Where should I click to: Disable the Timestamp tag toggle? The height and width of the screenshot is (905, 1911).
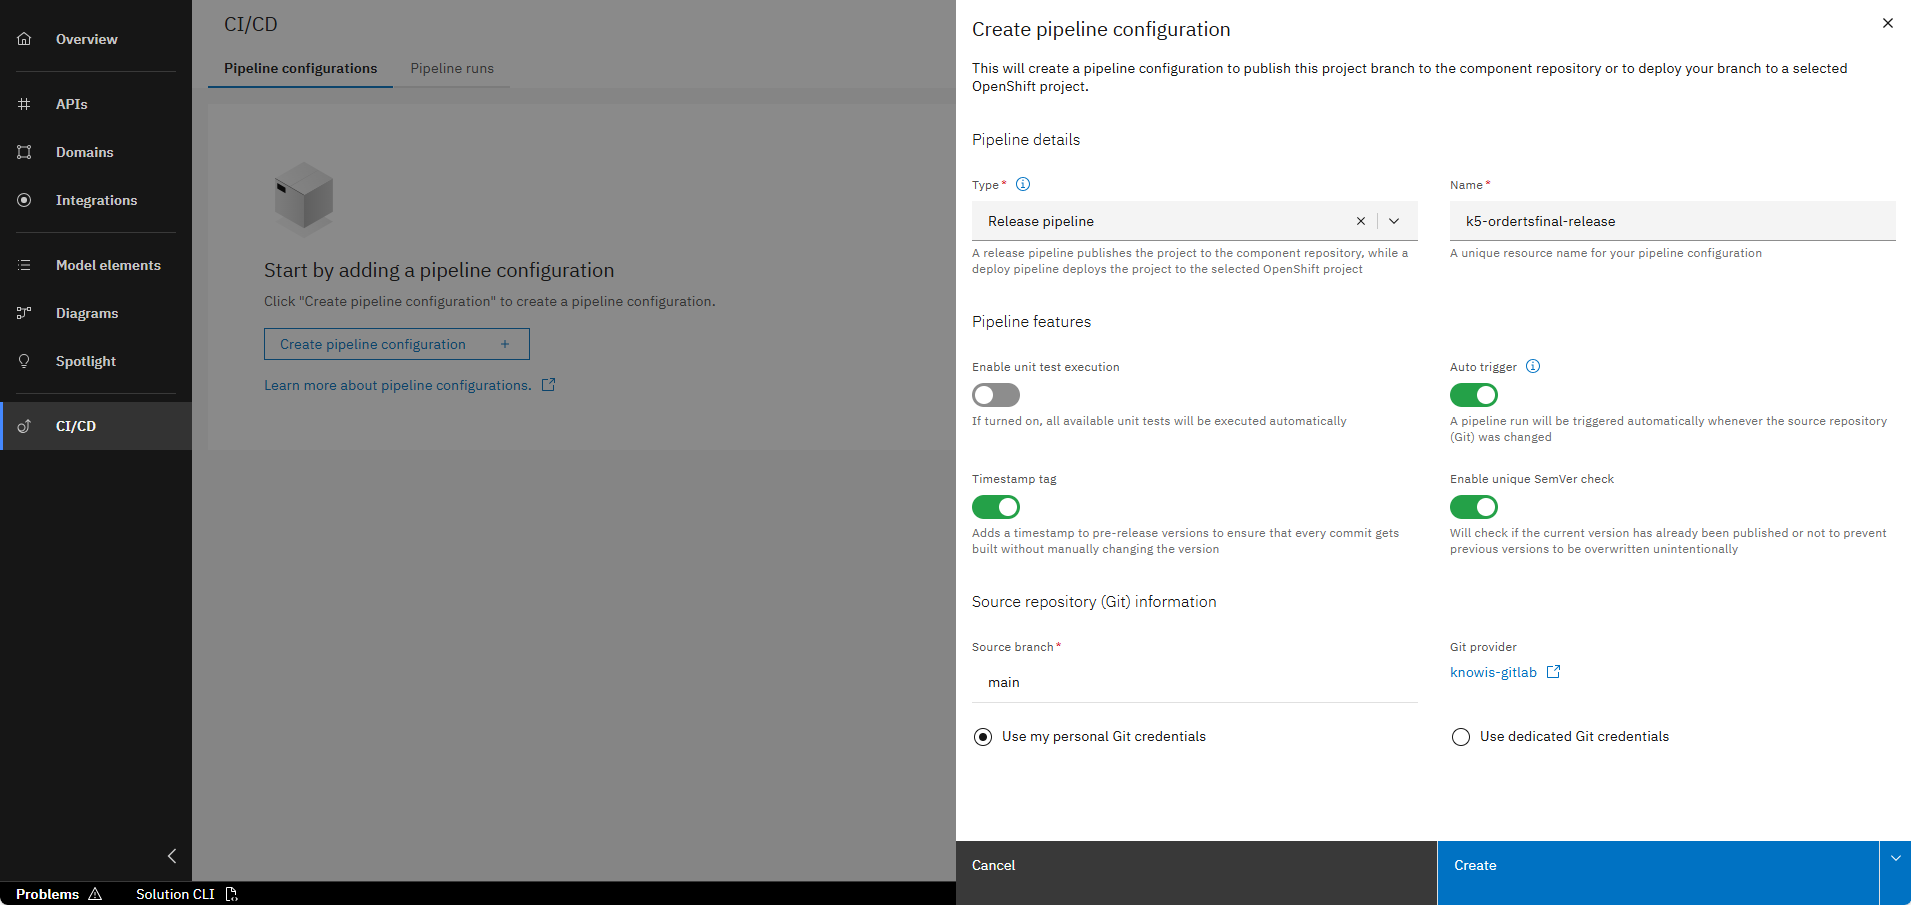tap(995, 507)
